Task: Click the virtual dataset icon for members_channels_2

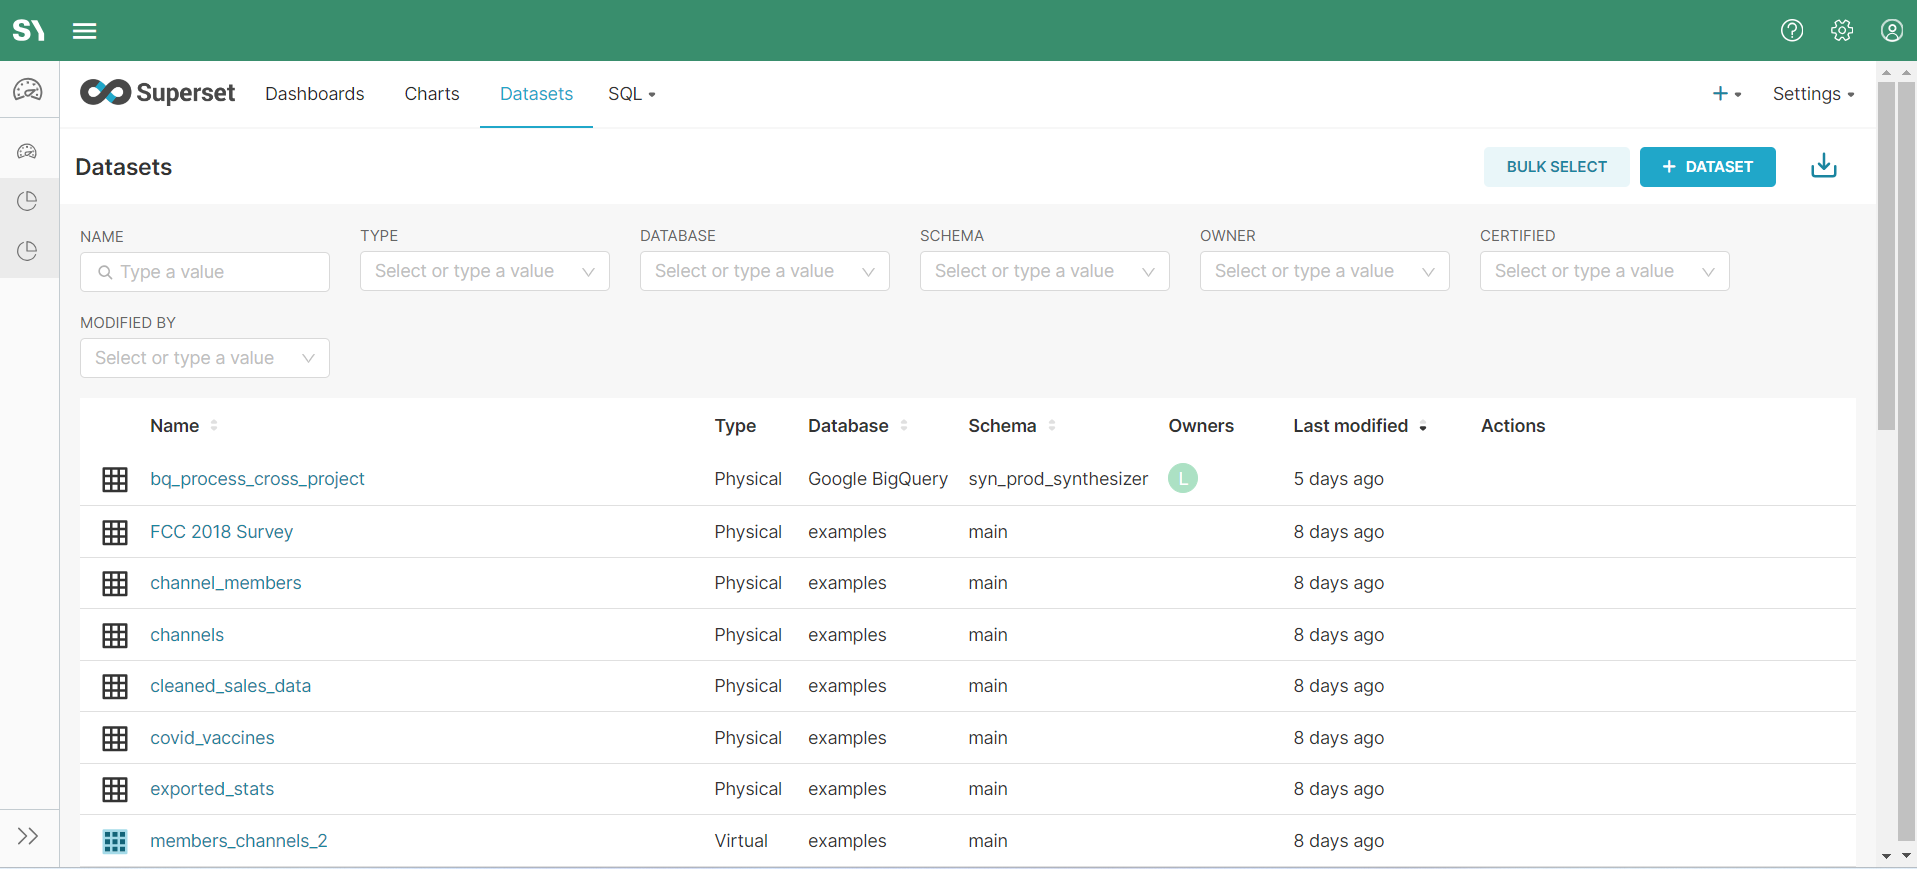Action: tap(115, 841)
